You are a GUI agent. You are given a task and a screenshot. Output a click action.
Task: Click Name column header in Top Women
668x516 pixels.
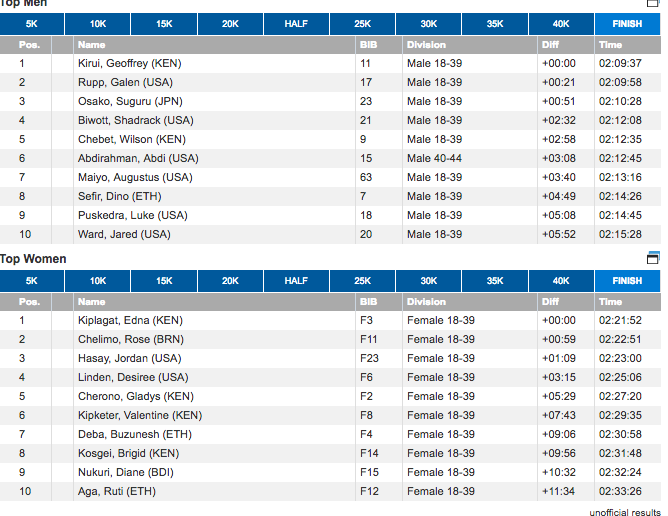point(92,302)
